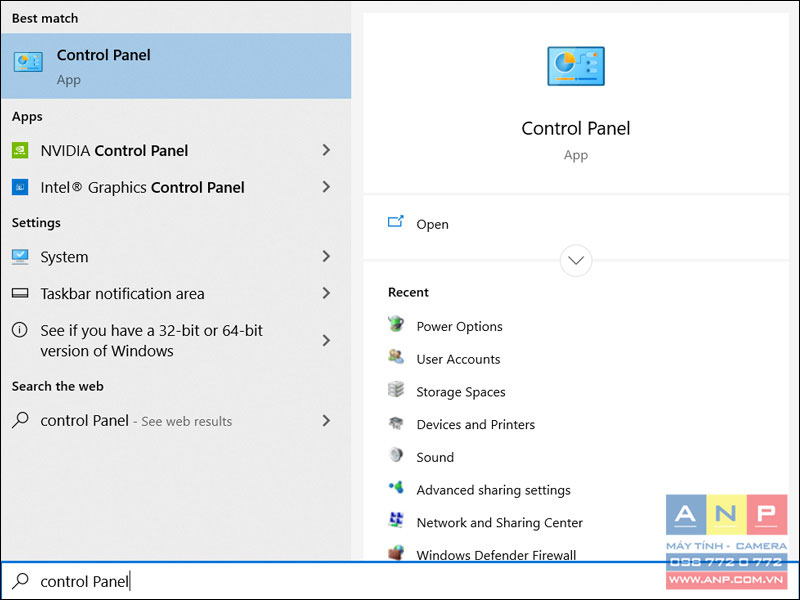Screen dimensions: 800x600
Task: Click the Devices and Printers icon
Action: click(x=395, y=422)
